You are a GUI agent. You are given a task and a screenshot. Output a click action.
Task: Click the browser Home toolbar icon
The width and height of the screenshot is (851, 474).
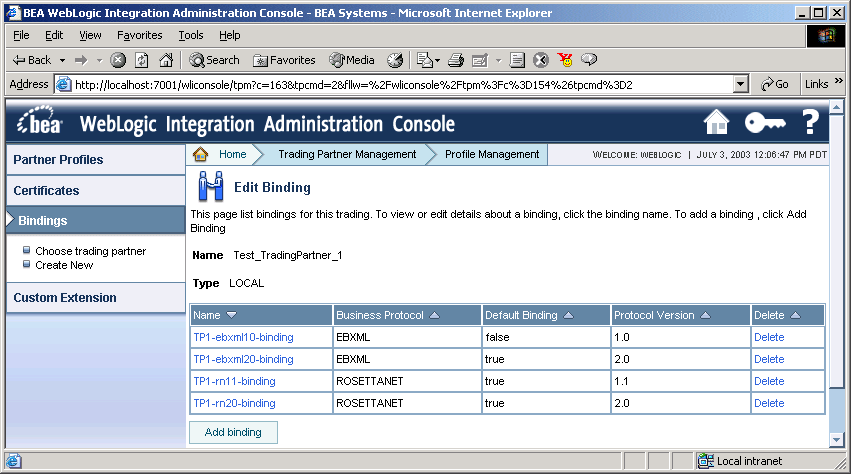pos(166,60)
